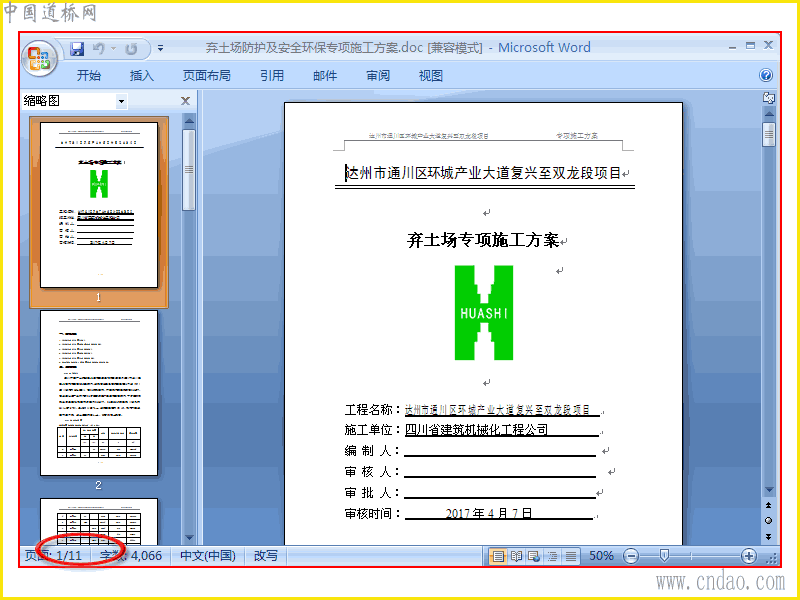Click the green HUASHI logo image
This screenshot has width=800, height=600.
tap(484, 313)
